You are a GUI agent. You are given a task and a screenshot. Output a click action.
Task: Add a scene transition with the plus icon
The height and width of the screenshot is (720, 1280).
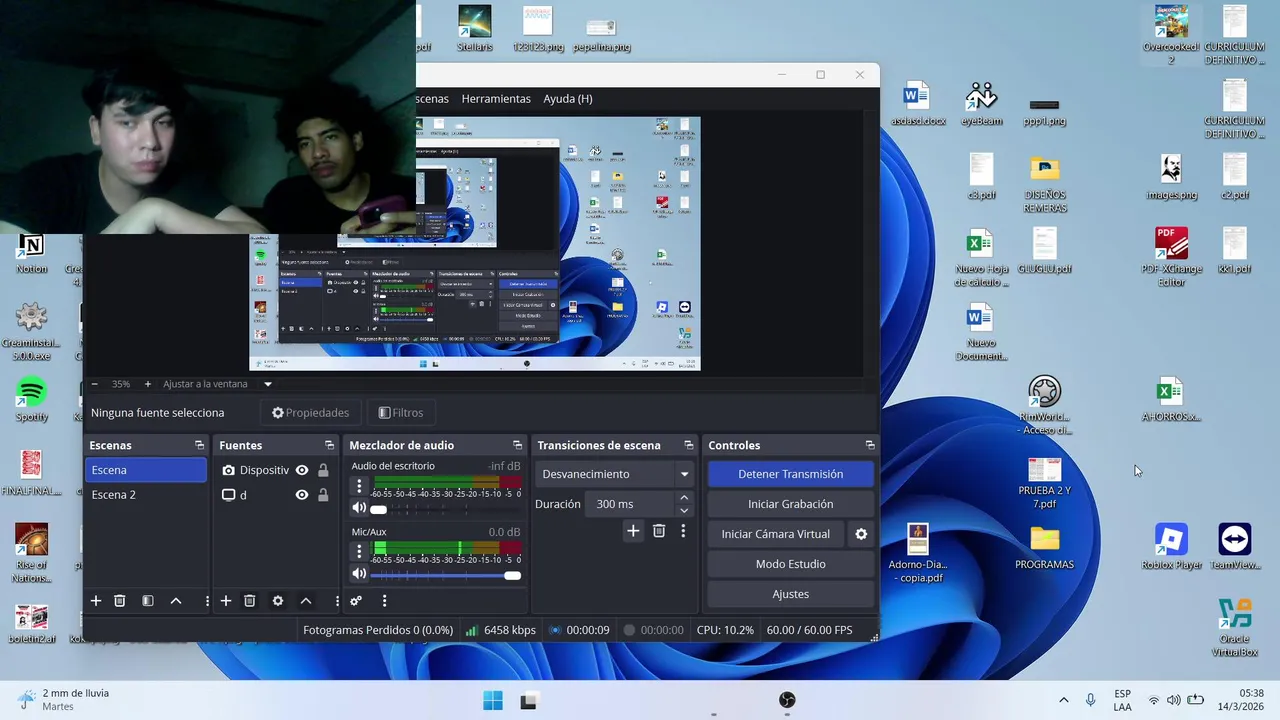[633, 531]
